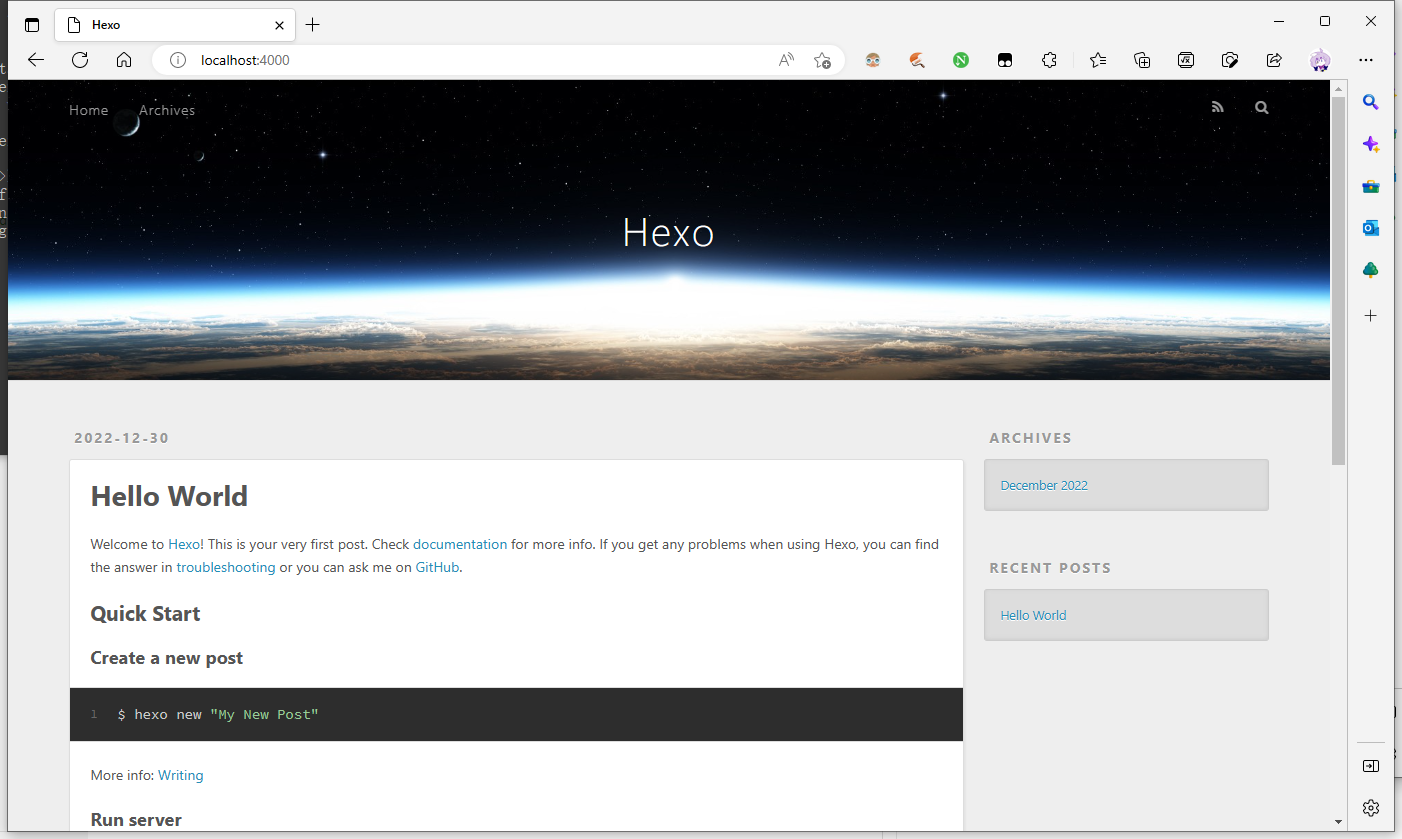Viewport: 1402px width, 839px height.
Task: Add this page to favorites star icon
Action: click(x=822, y=60)
